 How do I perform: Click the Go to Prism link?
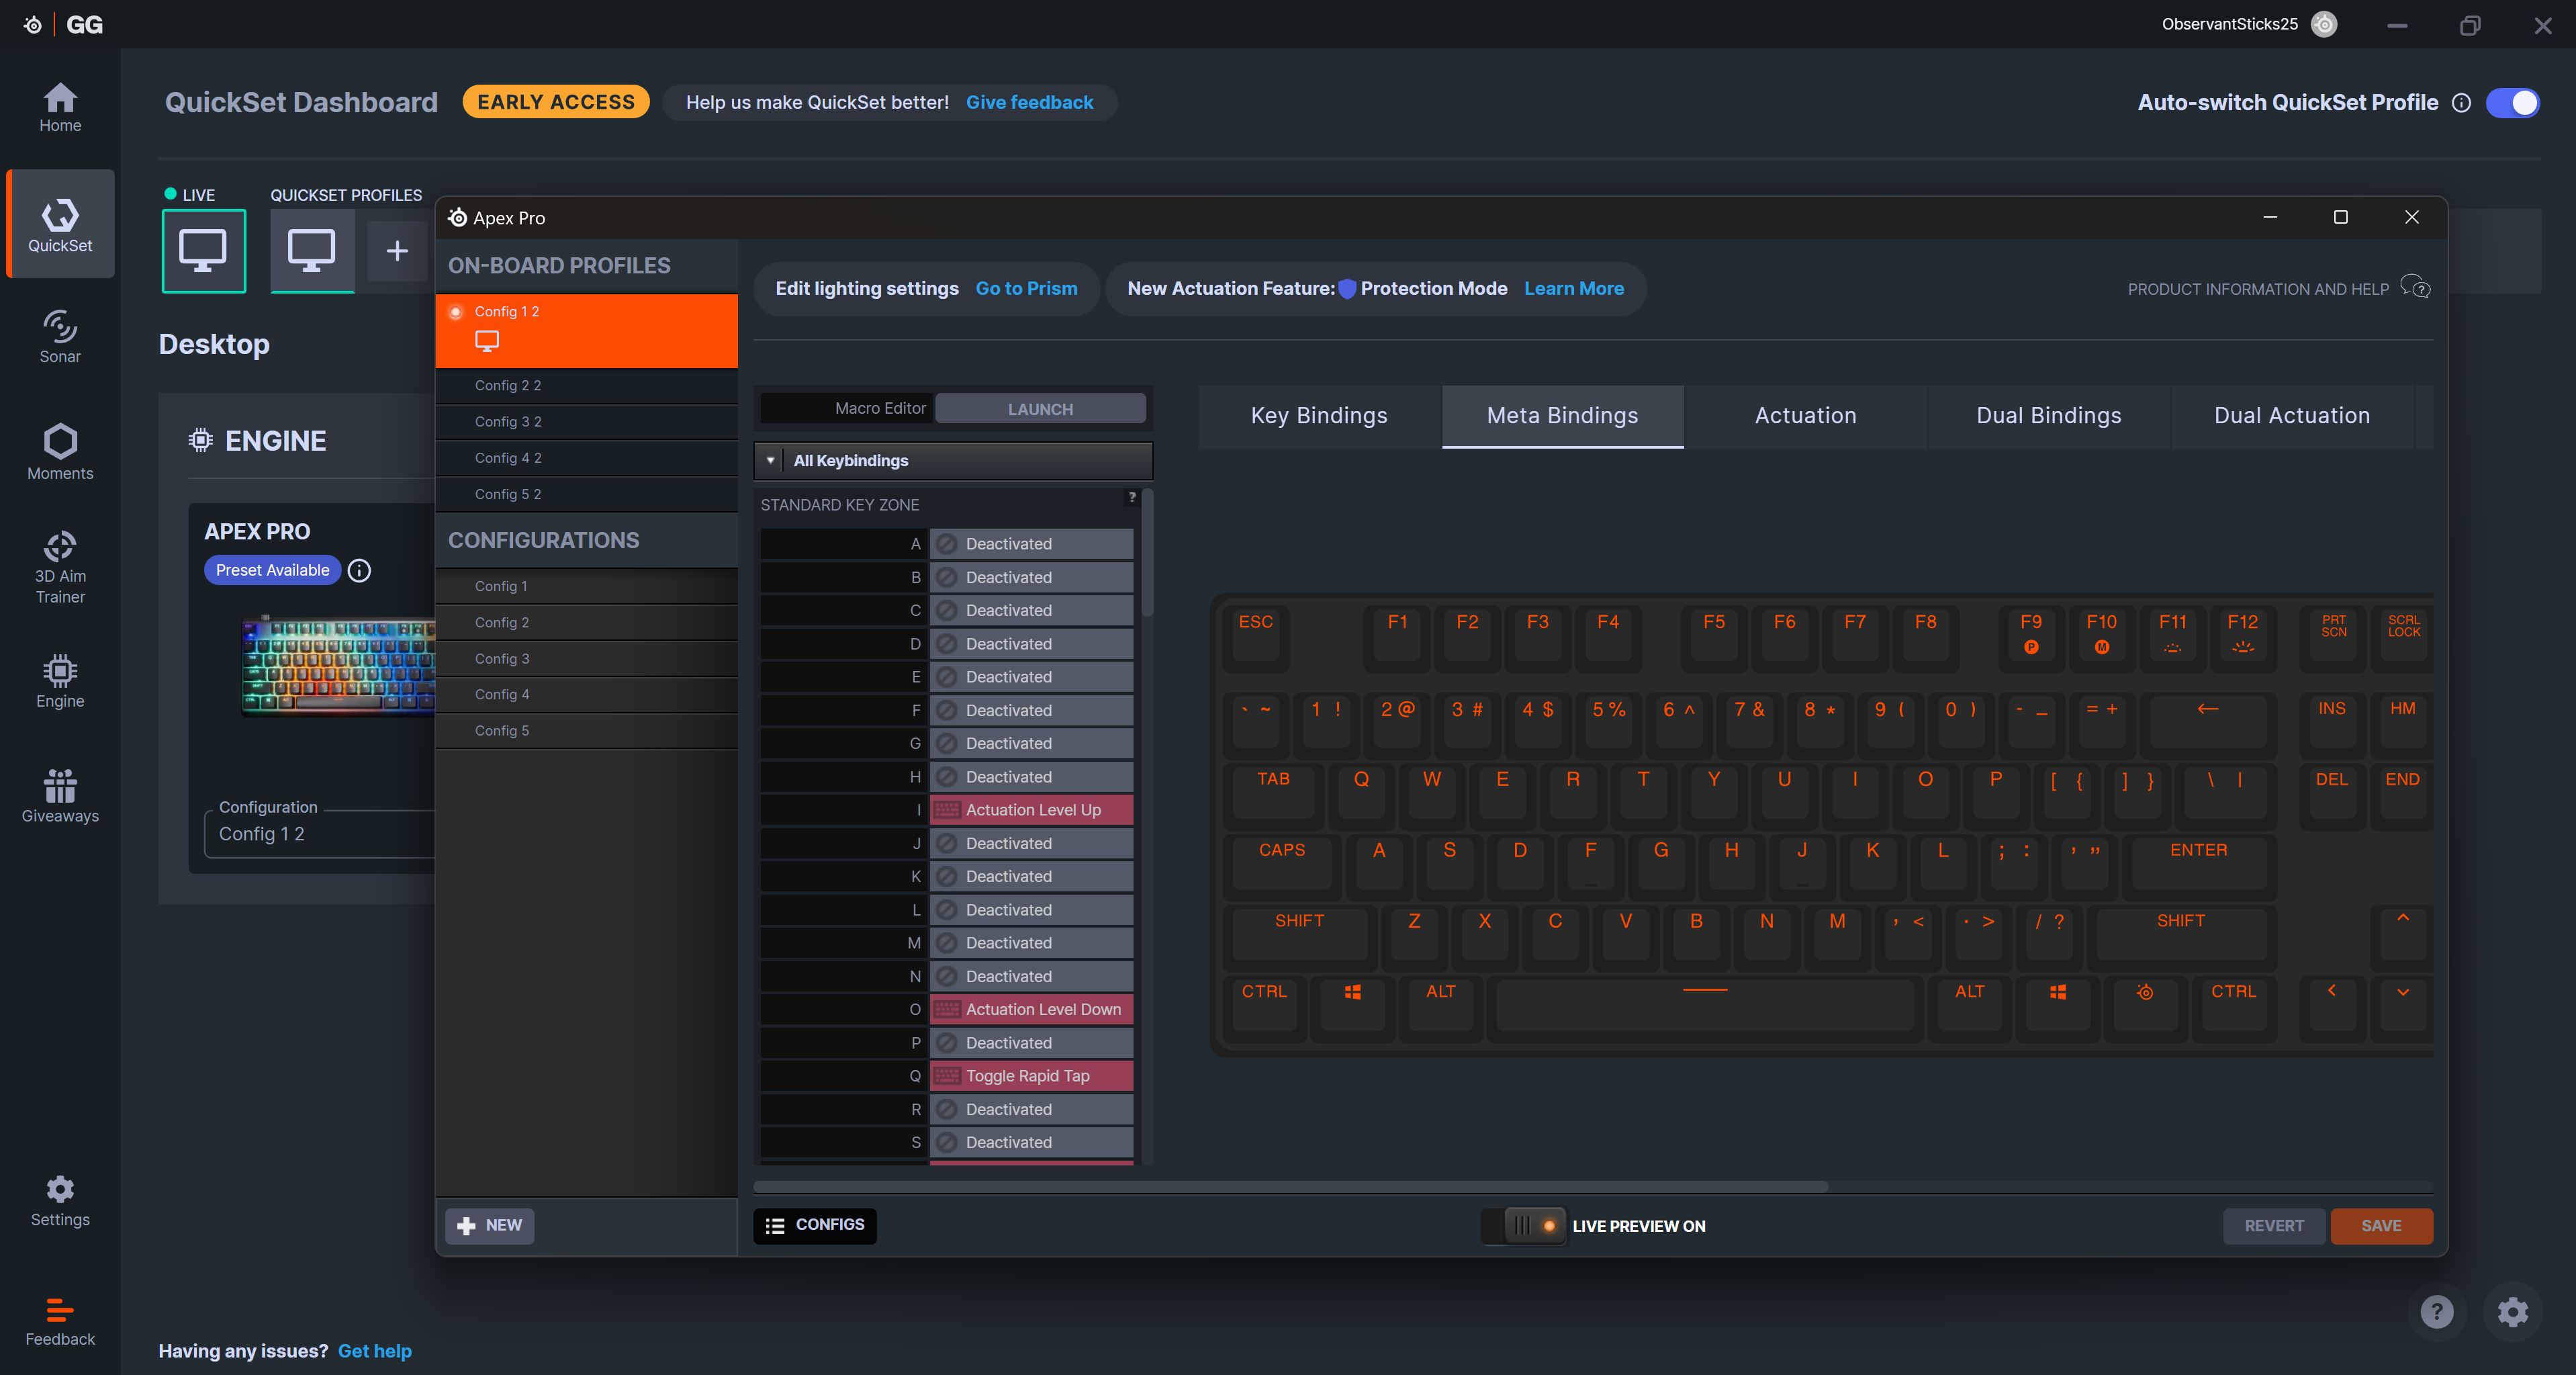click(x=1026, y=288)
